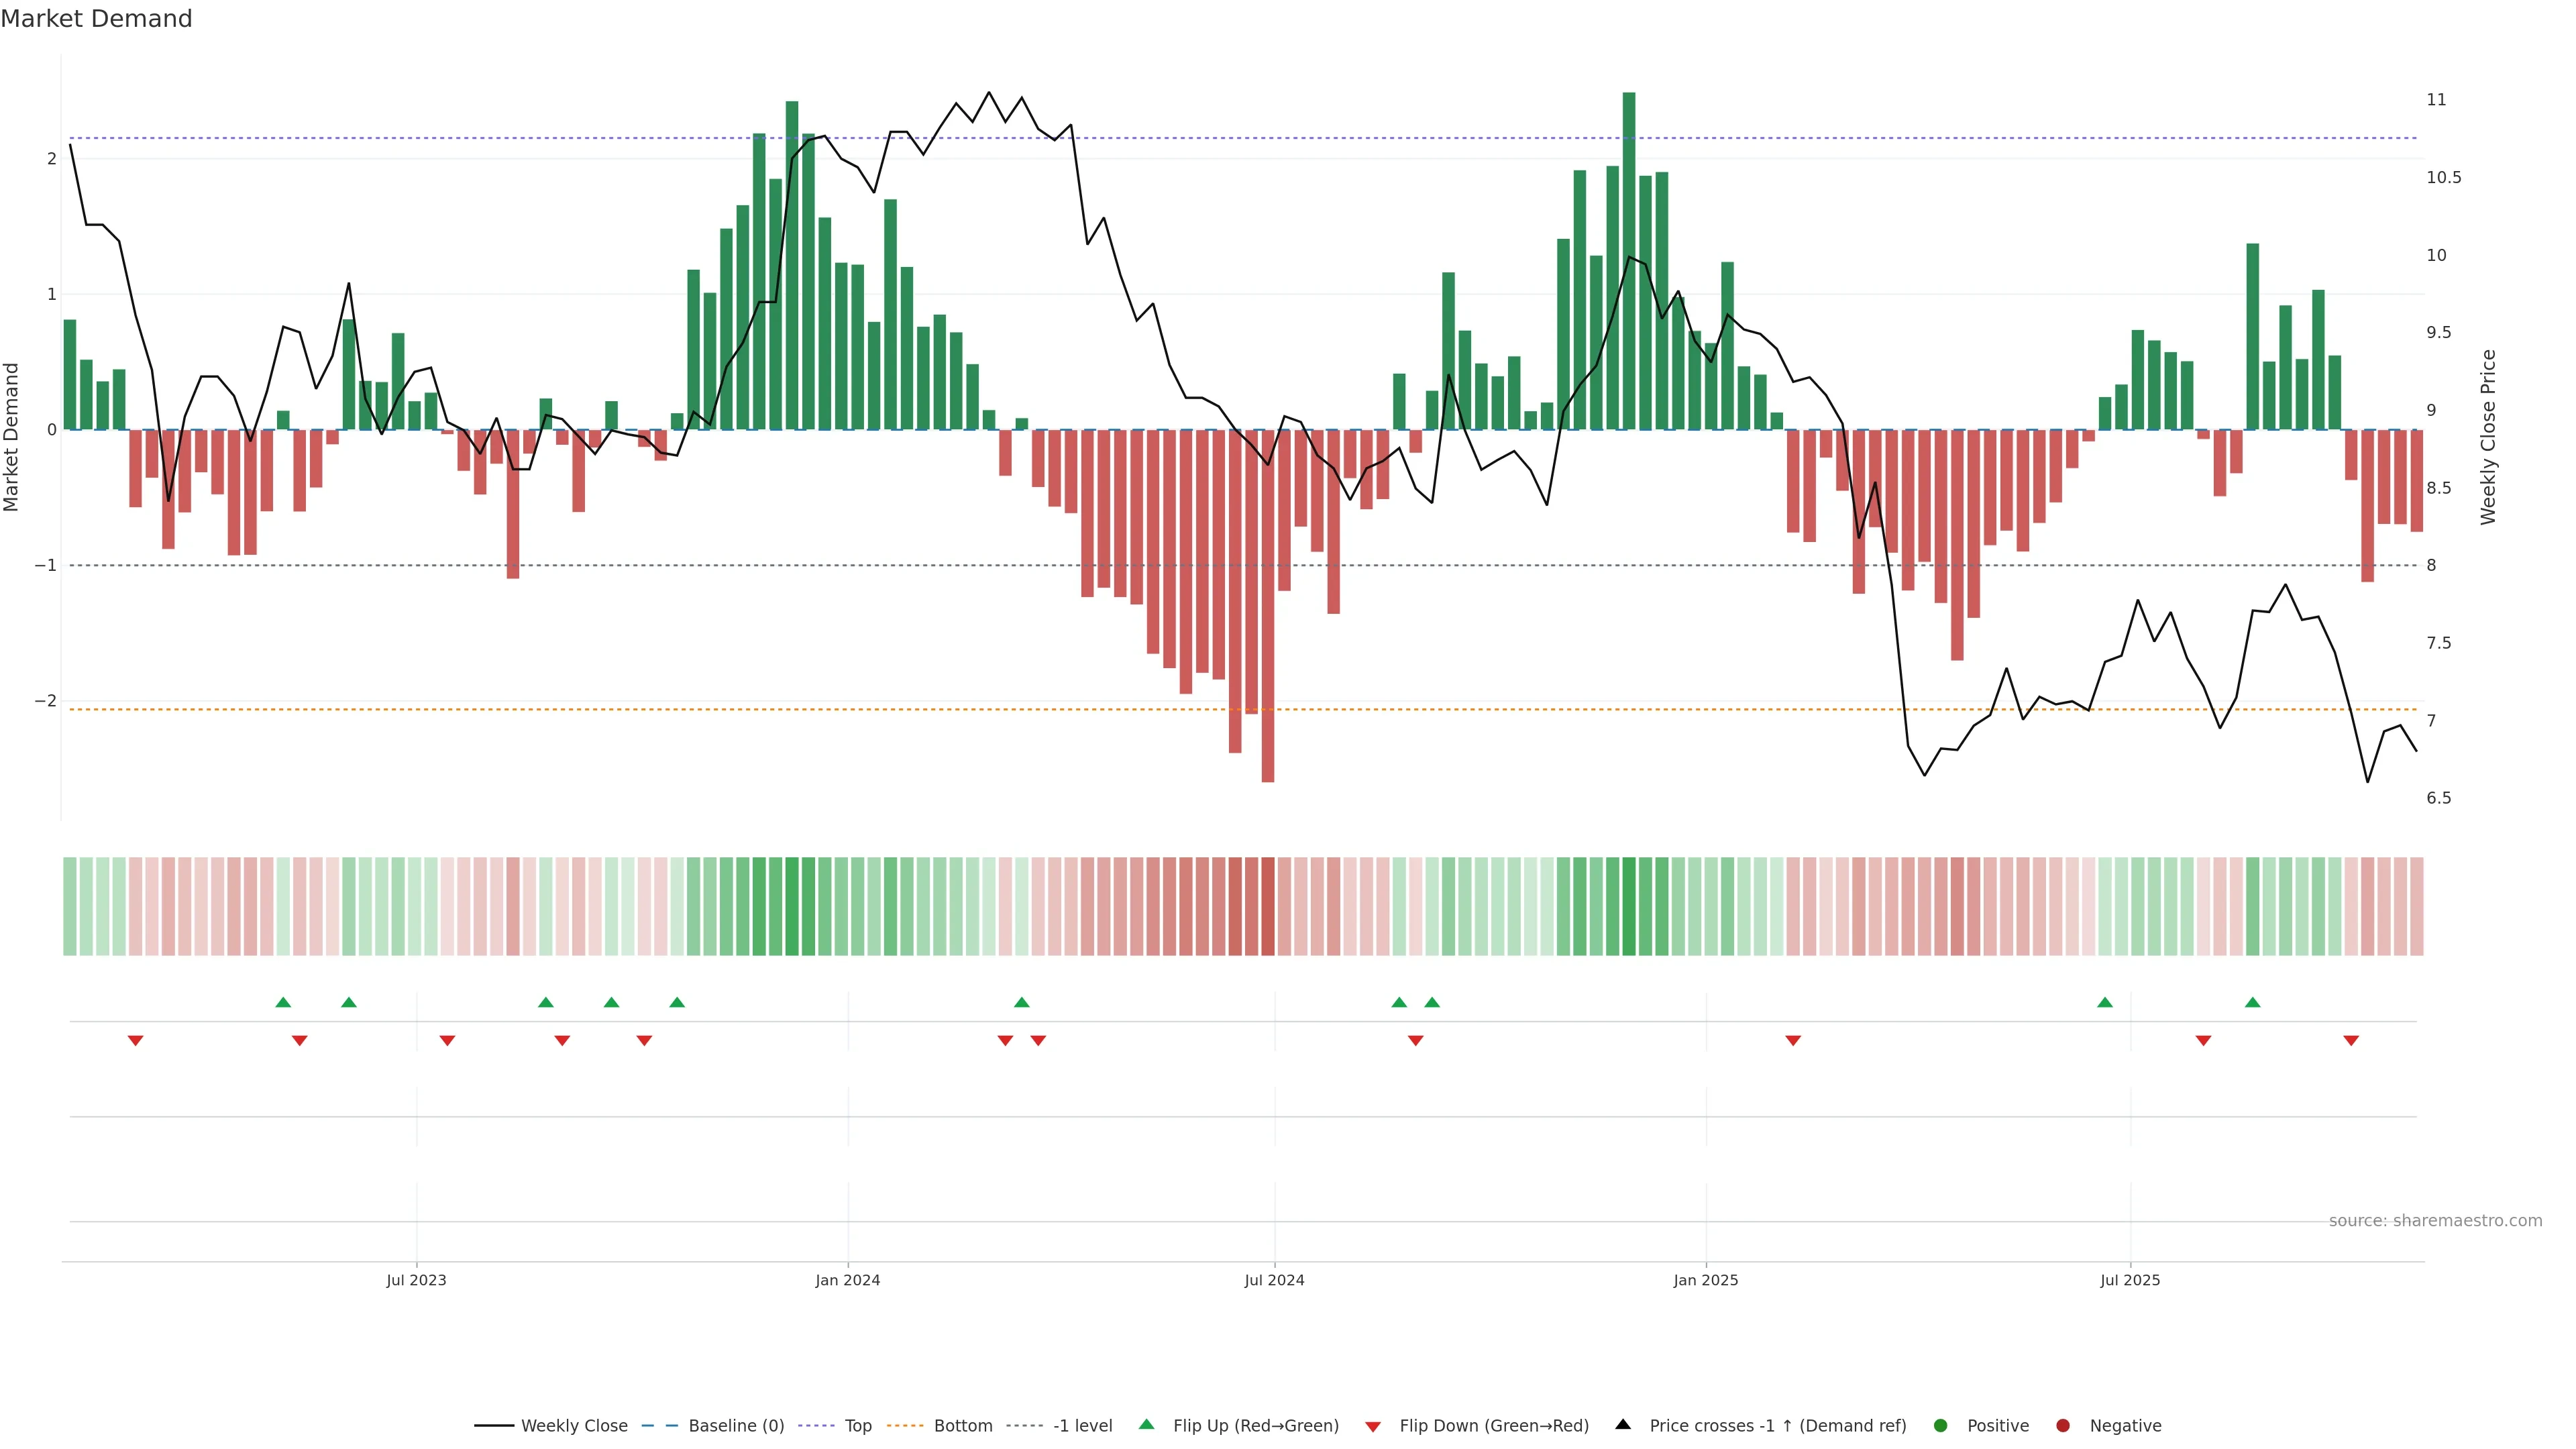Click the Jul 2024 axis label
The width and height of the screenshot is (2576, 1449).
[x=1274, y=1280]
